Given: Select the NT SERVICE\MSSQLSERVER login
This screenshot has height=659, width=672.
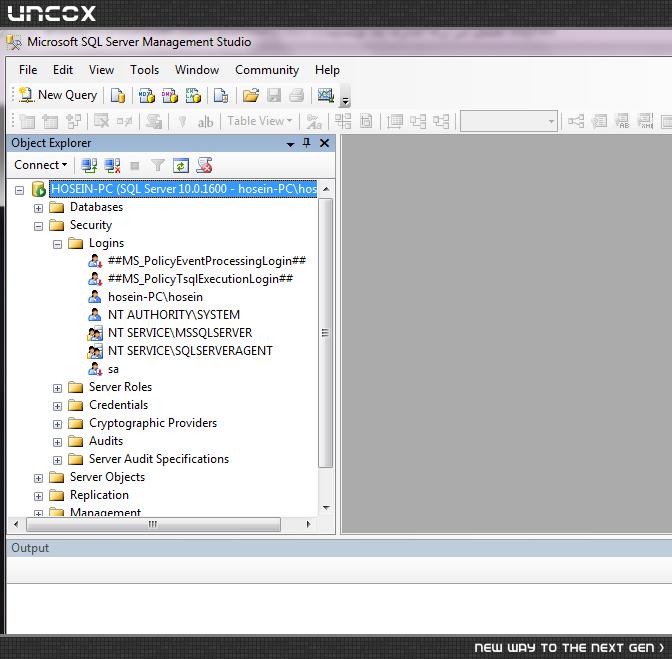Looking at the screenshot, I should [180, 333].
